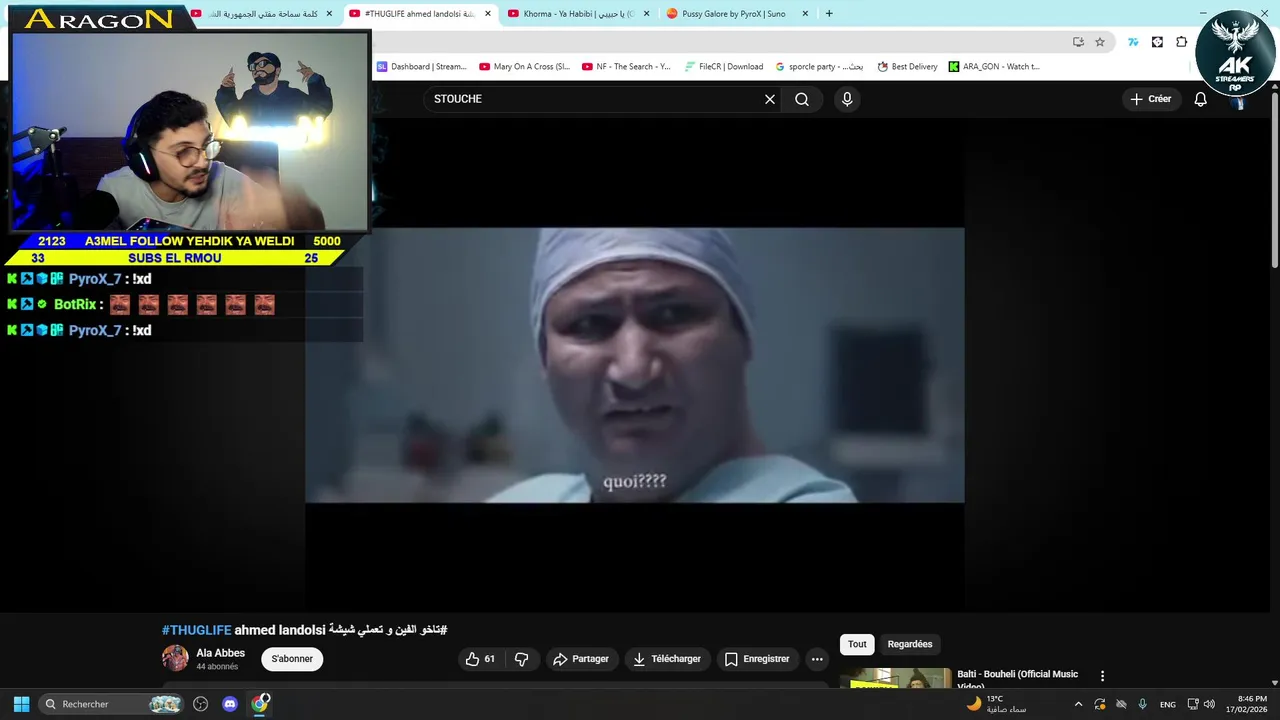Screen dimensions: 1280x720
Task: Open the Dashboard | Stream... bookmark
Action: (x=421, y=67)
